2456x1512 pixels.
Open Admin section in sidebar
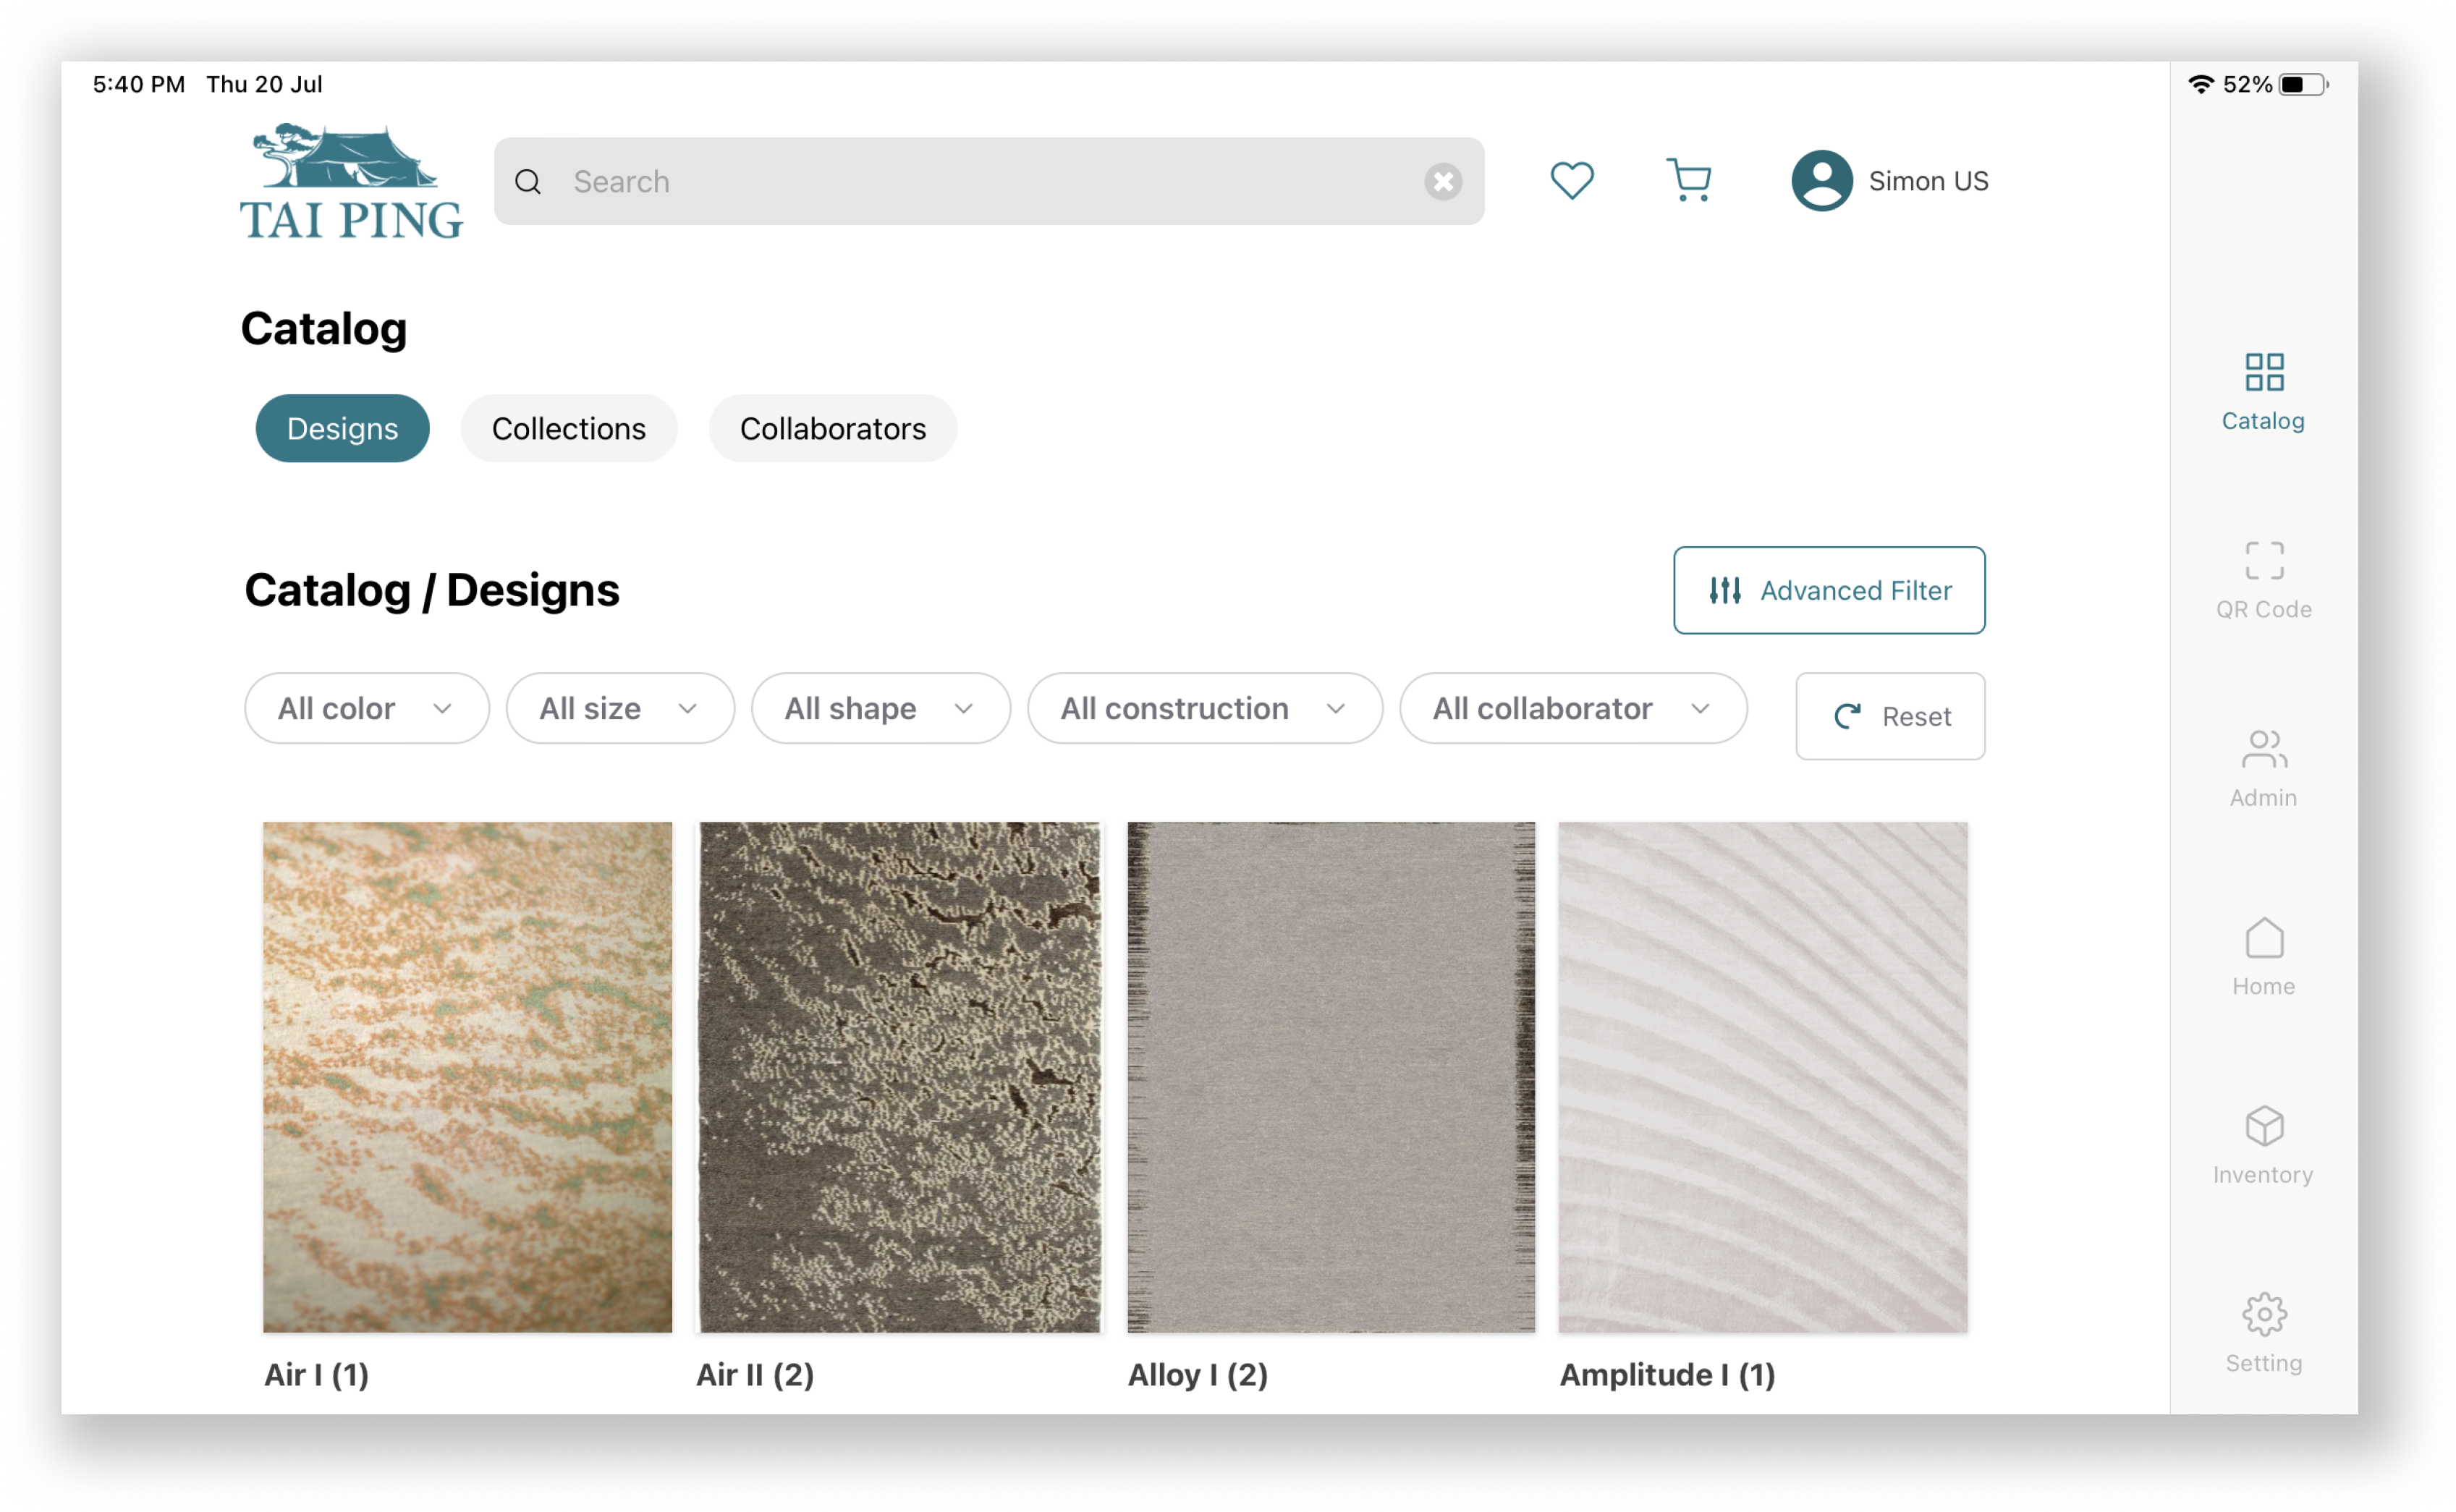click(x=2263, y=769)
